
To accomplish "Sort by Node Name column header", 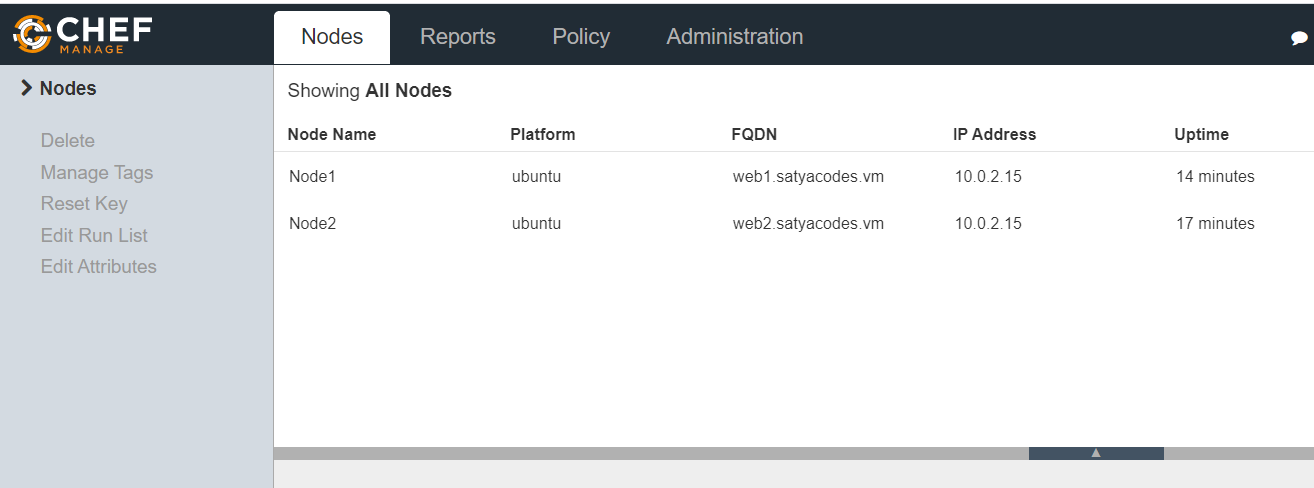I will coord(331,134).
